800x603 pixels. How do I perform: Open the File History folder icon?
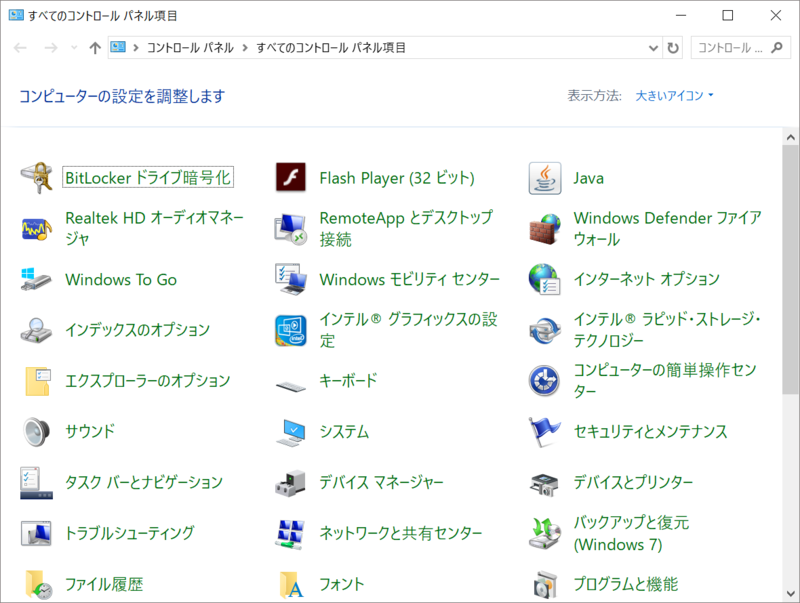(x=38, y=585)
